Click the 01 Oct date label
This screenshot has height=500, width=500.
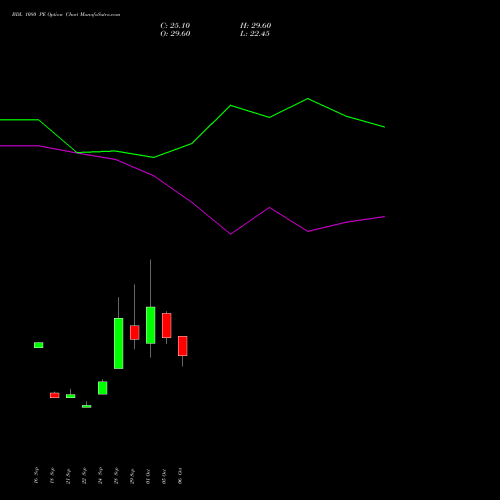click(148, 476)
